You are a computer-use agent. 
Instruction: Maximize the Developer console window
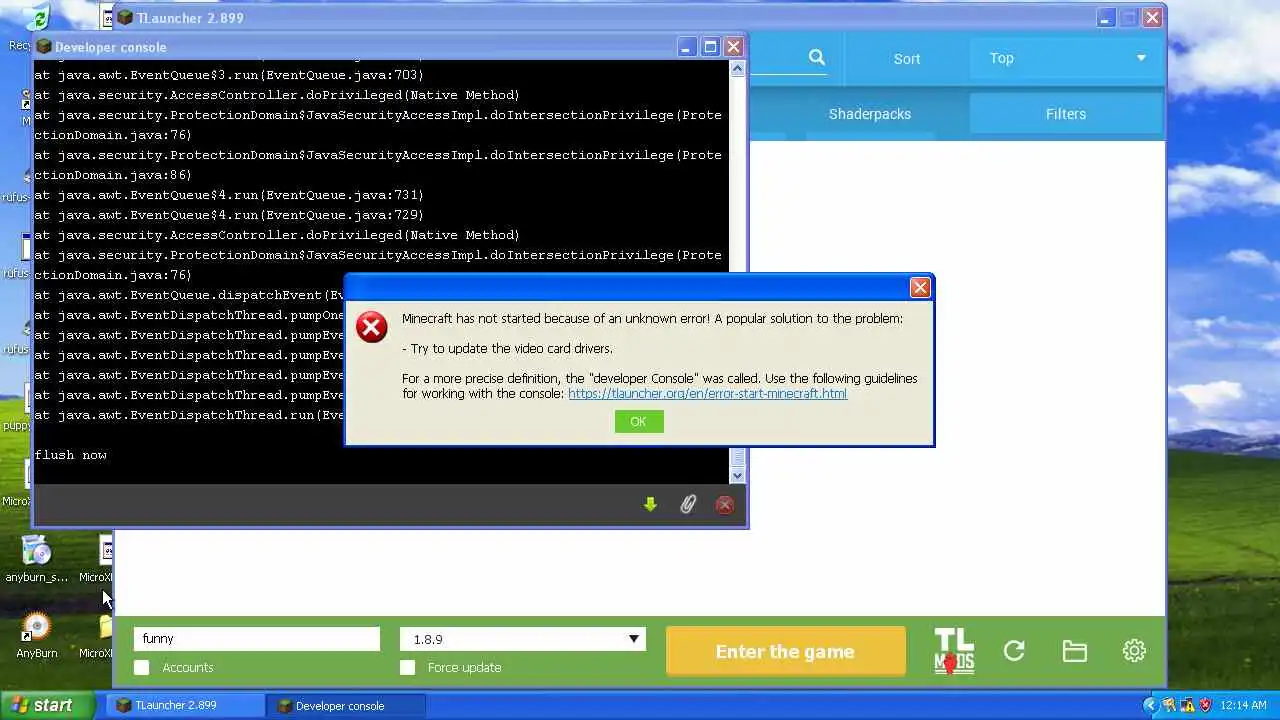[710, 47]
